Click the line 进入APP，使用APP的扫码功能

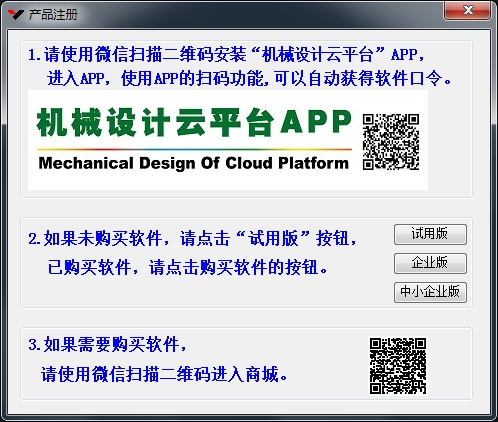249,79
